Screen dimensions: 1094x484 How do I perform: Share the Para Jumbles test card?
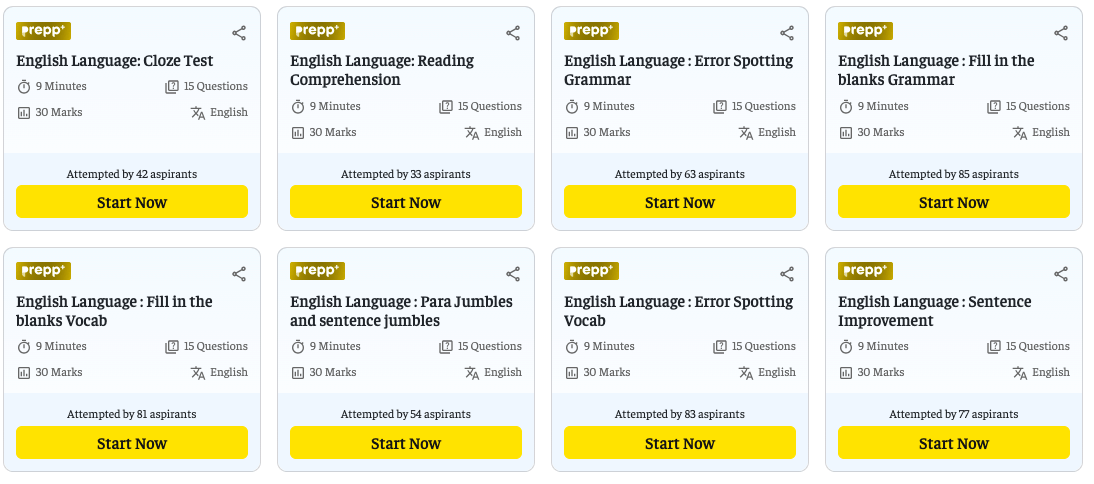[x=513, y=274]
